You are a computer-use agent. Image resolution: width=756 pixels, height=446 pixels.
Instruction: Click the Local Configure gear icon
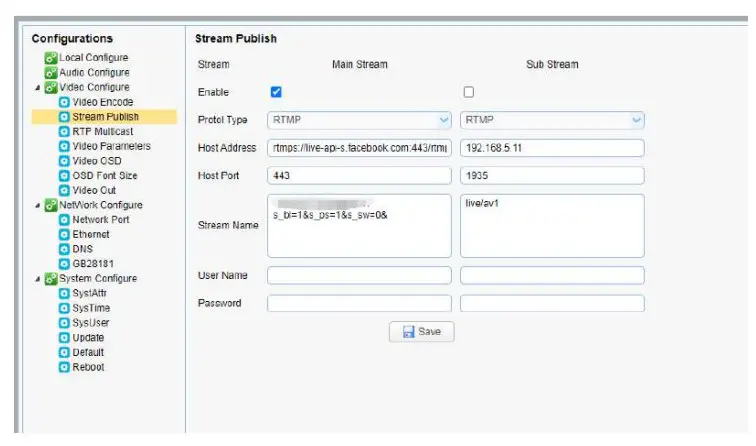point(51,58)
